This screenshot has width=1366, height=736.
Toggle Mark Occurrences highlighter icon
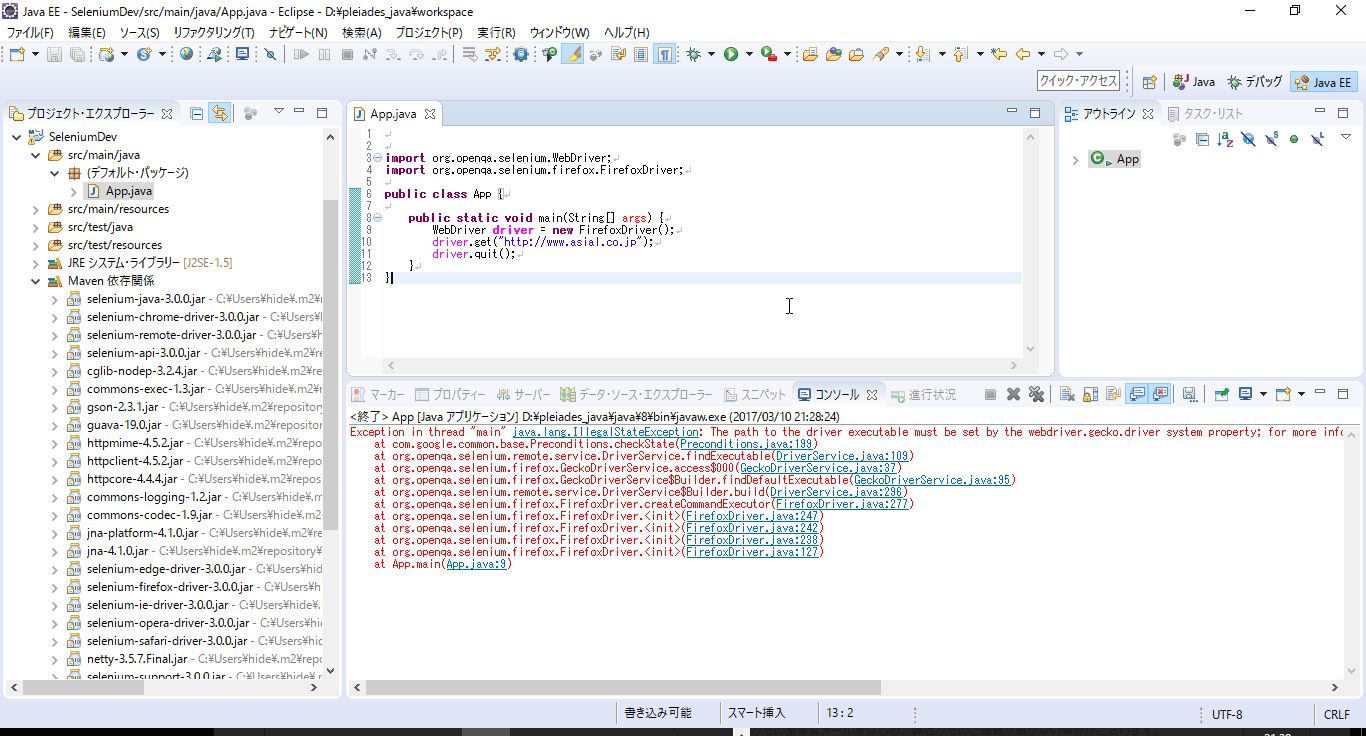click(x=572, y=54)
